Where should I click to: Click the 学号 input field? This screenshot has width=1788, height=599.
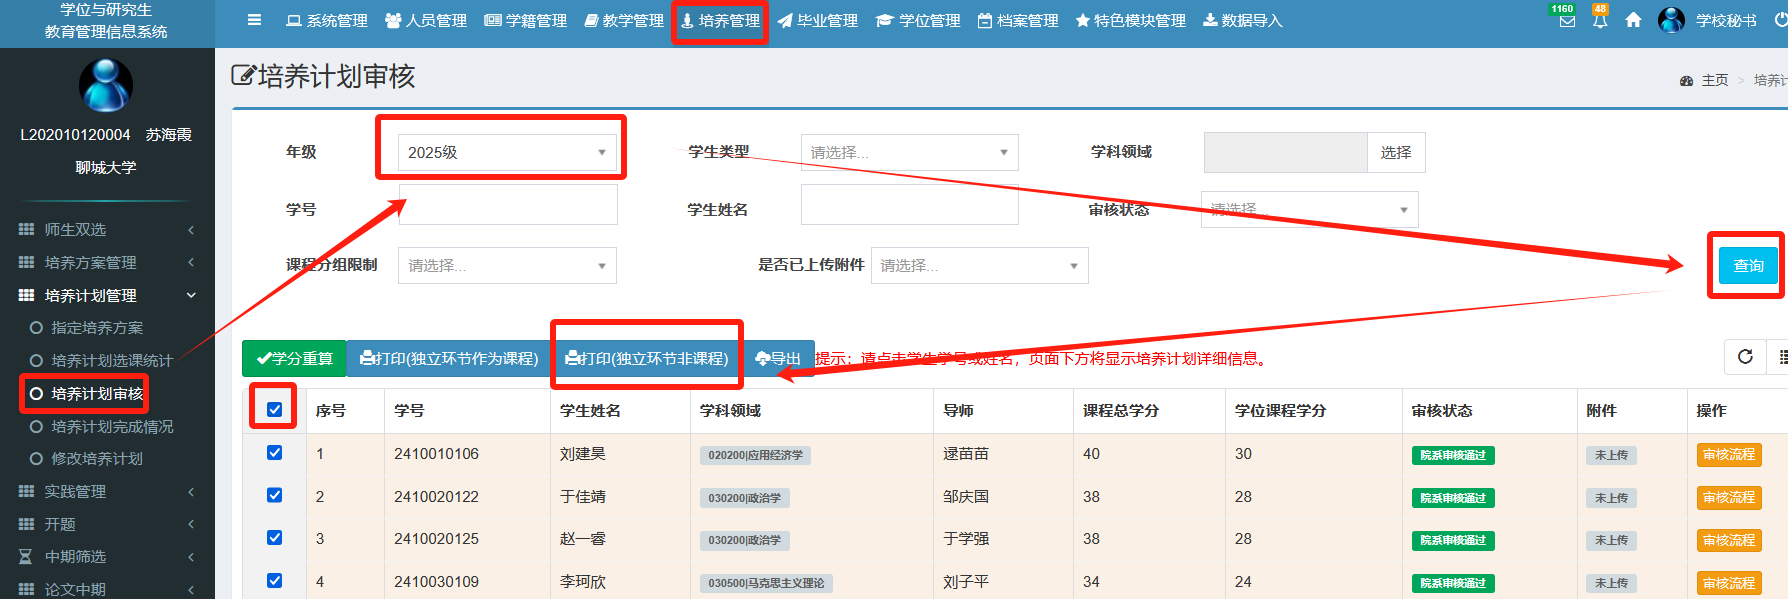coord(507,205)
